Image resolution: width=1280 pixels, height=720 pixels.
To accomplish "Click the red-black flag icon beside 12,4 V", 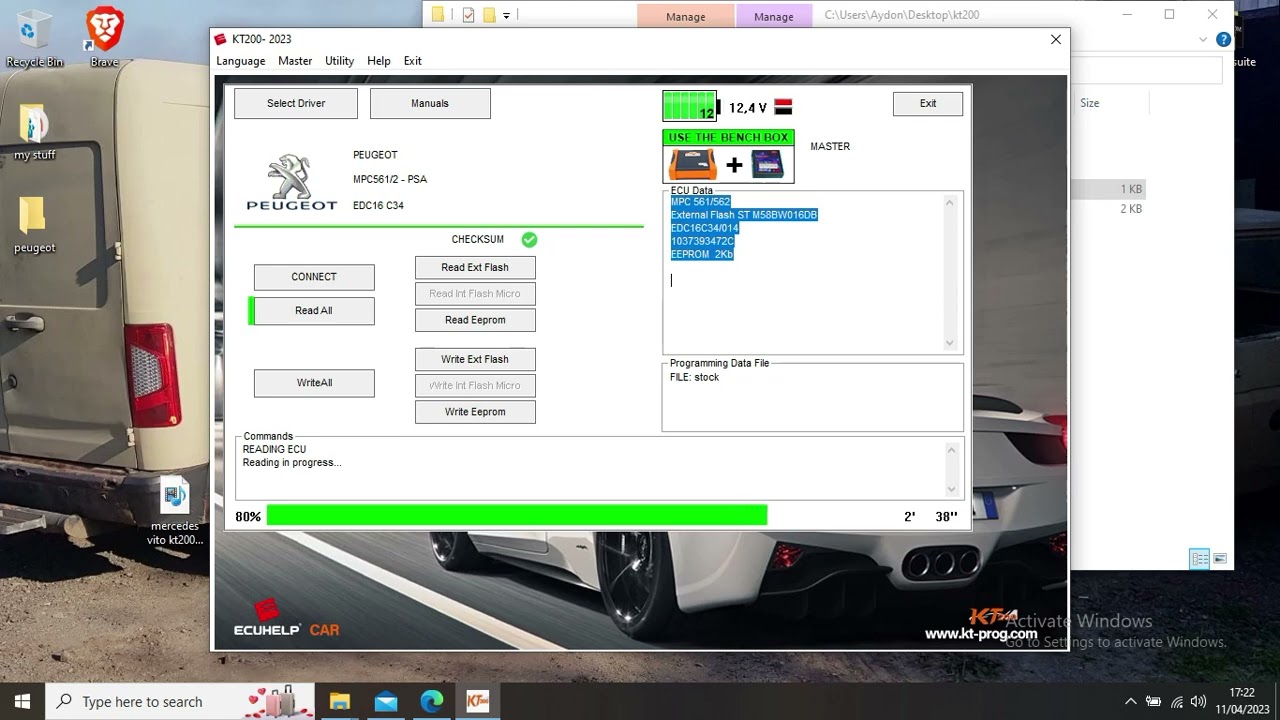I will coord(783,107).
